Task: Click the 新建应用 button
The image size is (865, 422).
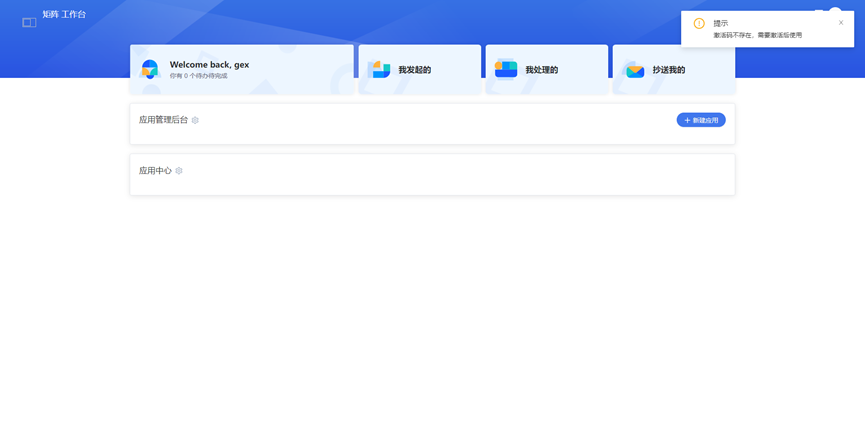Action: click(701, 120)
